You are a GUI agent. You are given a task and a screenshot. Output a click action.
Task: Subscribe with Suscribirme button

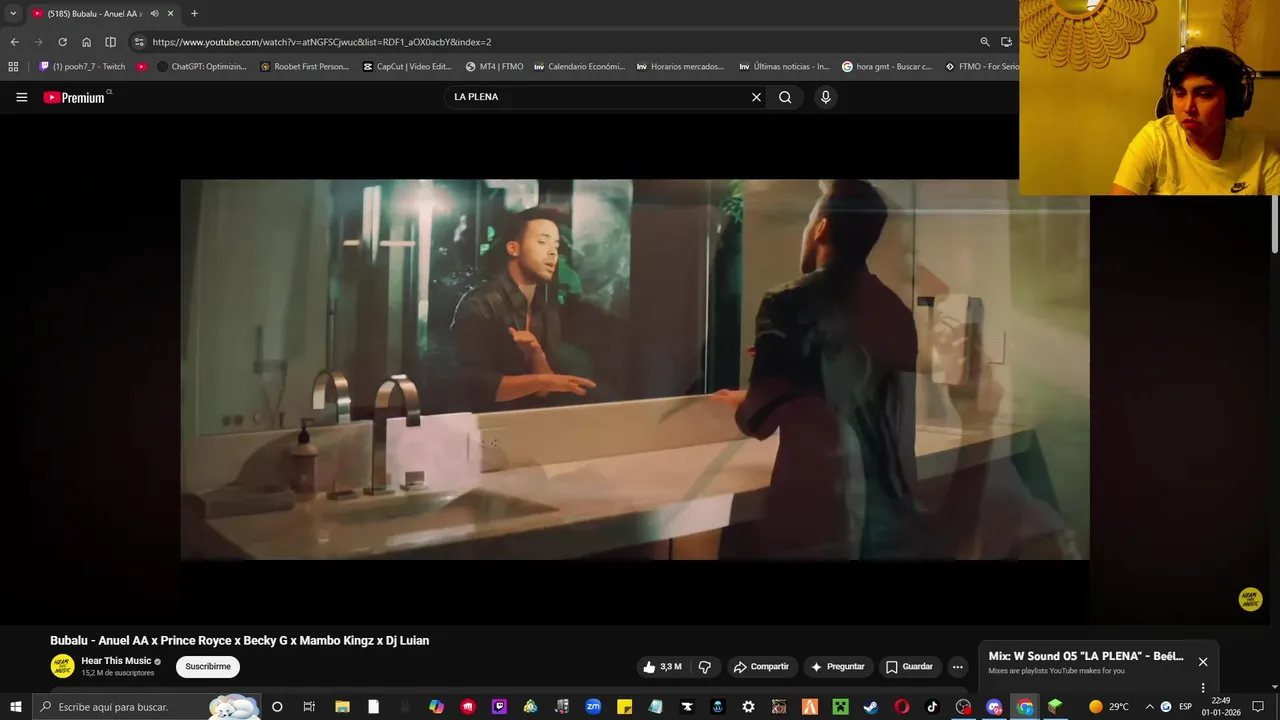pos(208,667)
